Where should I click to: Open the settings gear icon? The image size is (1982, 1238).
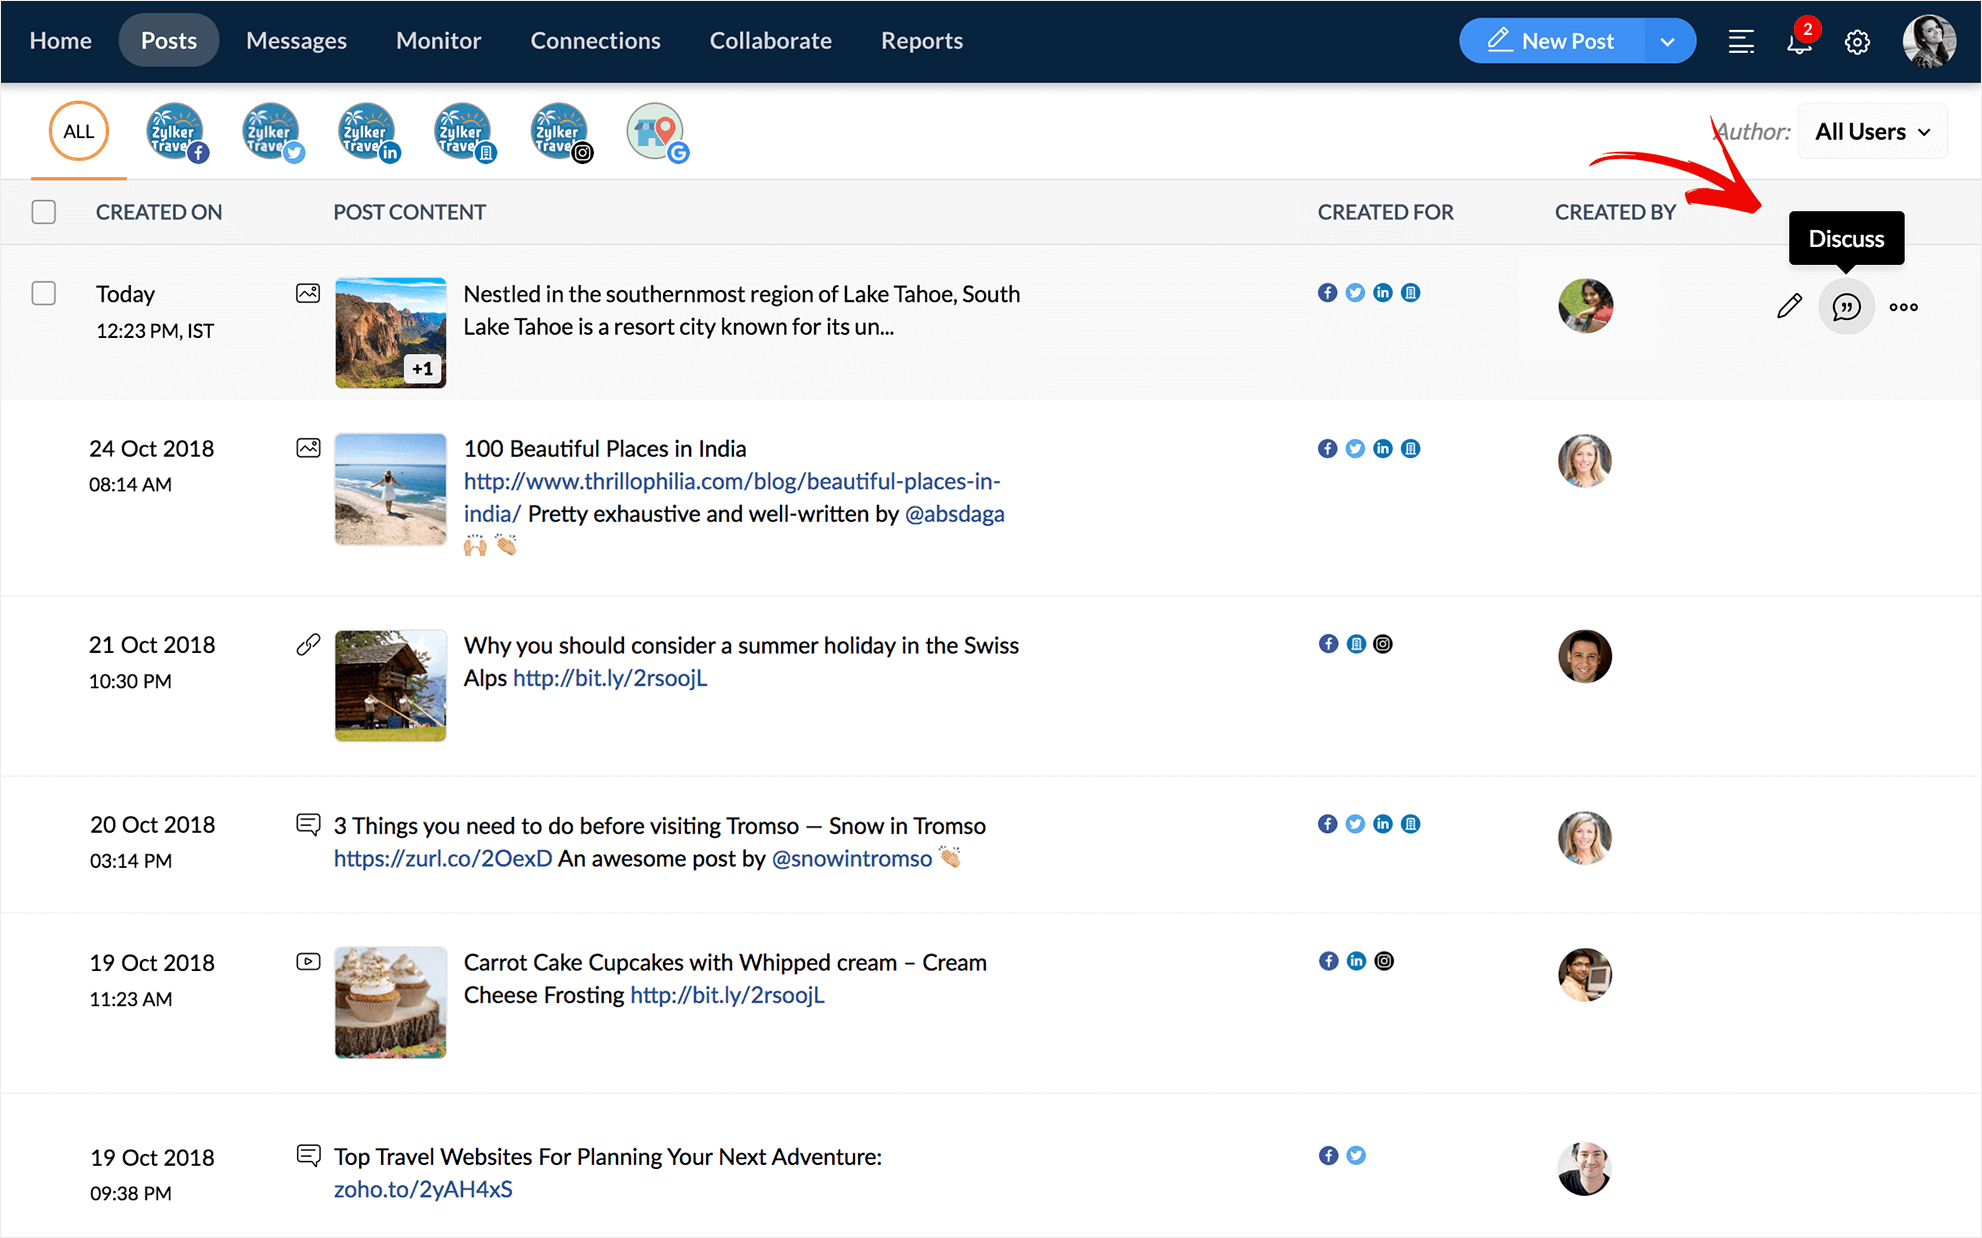[x=1857, y=42]
